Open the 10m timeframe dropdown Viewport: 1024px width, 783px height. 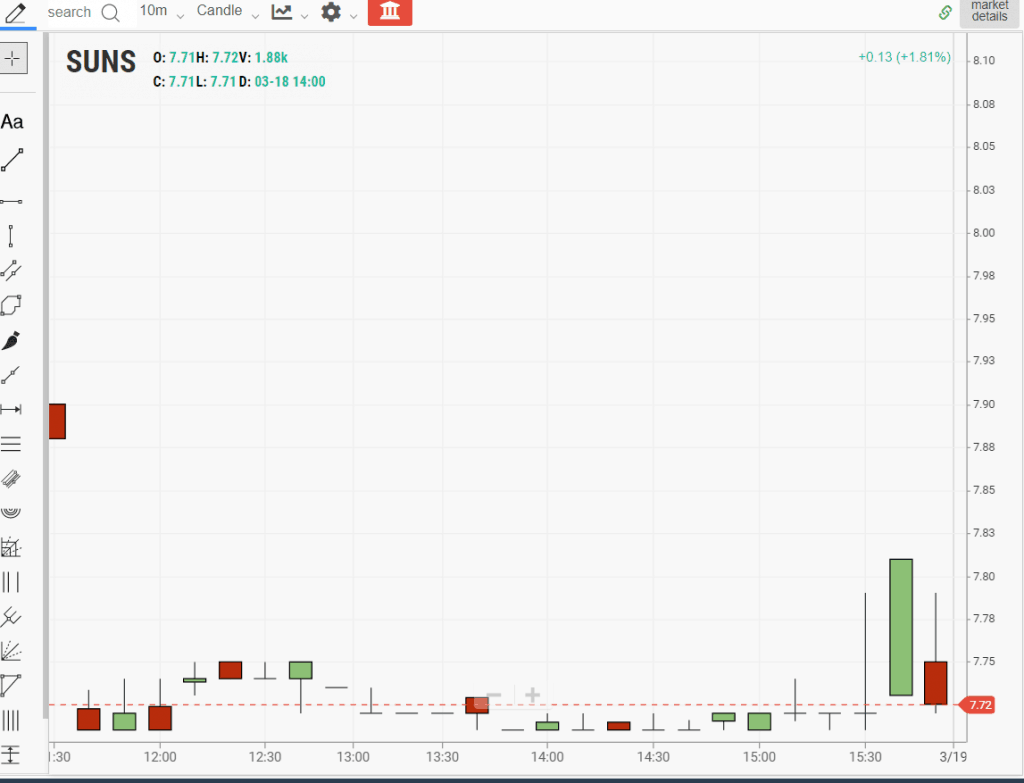coord(161,12)
